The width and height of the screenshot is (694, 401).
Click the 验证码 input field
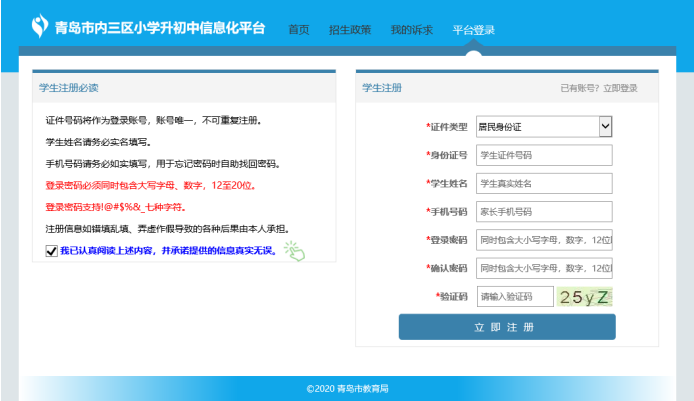(x=514, y=297)
